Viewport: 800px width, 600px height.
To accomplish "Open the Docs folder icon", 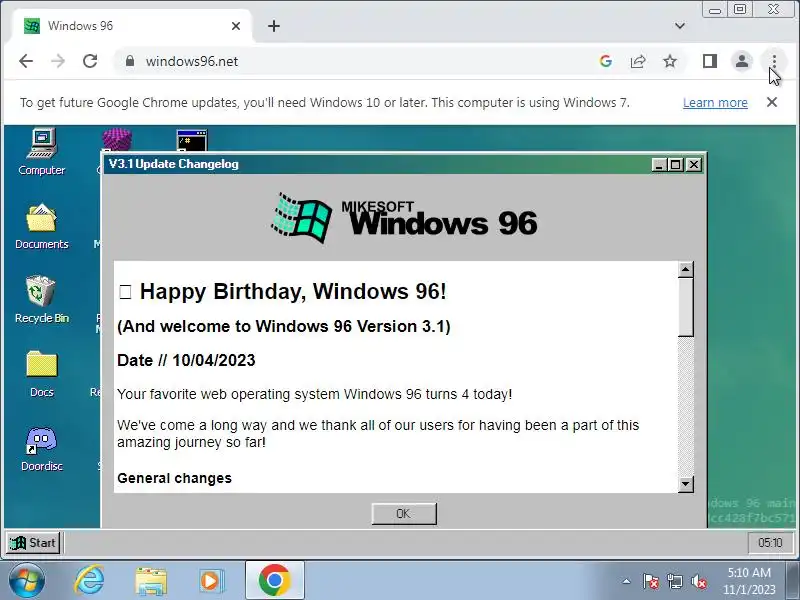I will [42, 374].
